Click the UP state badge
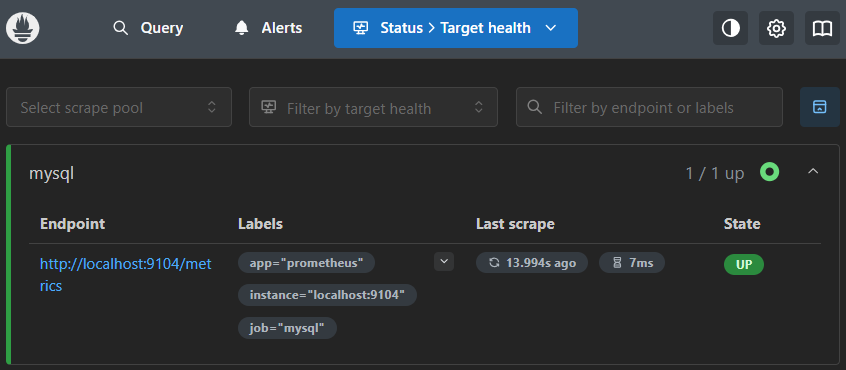 743,265
